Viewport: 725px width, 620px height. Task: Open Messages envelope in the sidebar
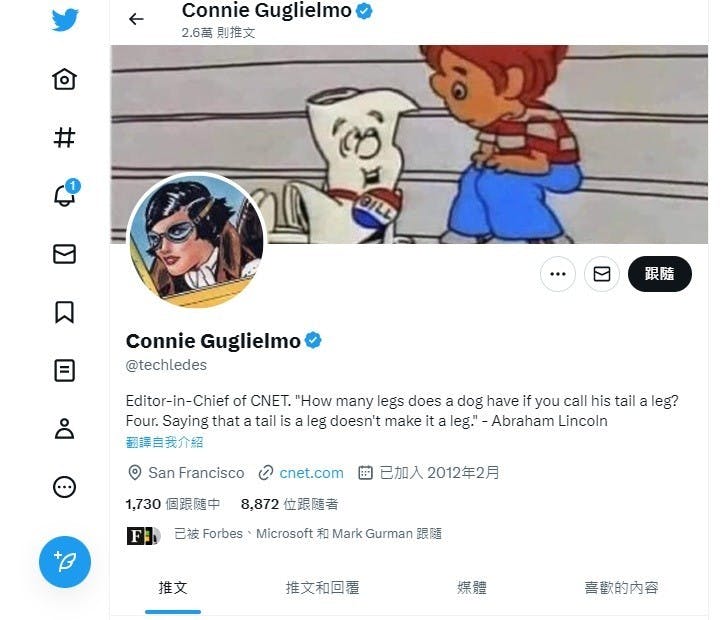64,254
